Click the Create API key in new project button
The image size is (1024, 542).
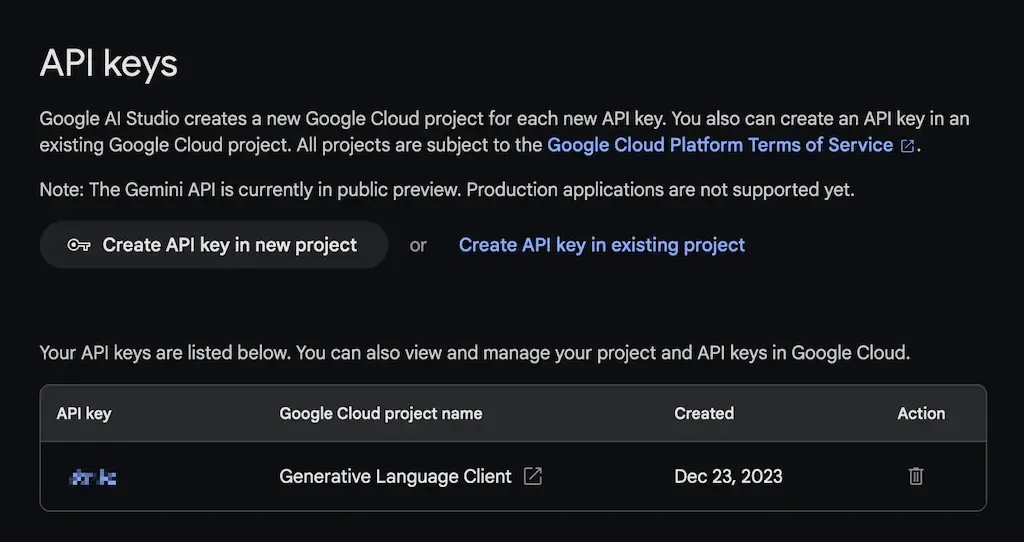click(x=214, y=245)
